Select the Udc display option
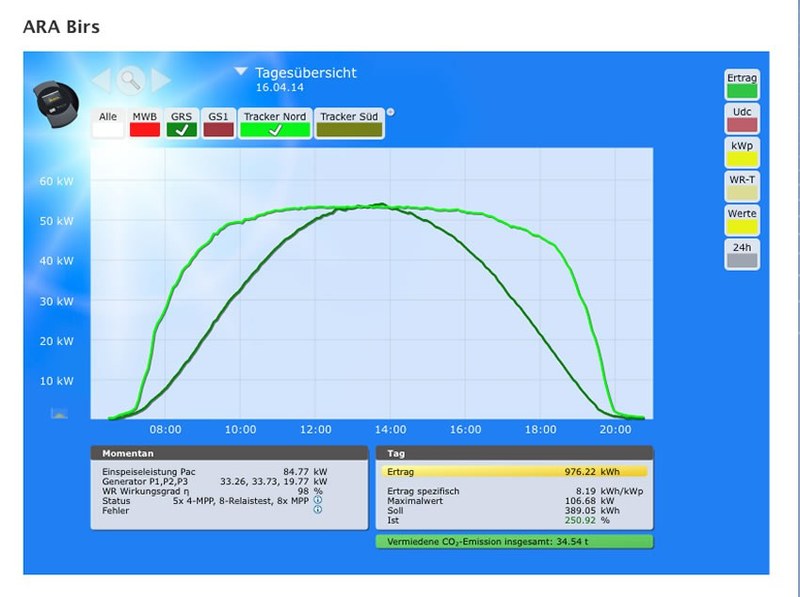800x597 pixels. 742,119
